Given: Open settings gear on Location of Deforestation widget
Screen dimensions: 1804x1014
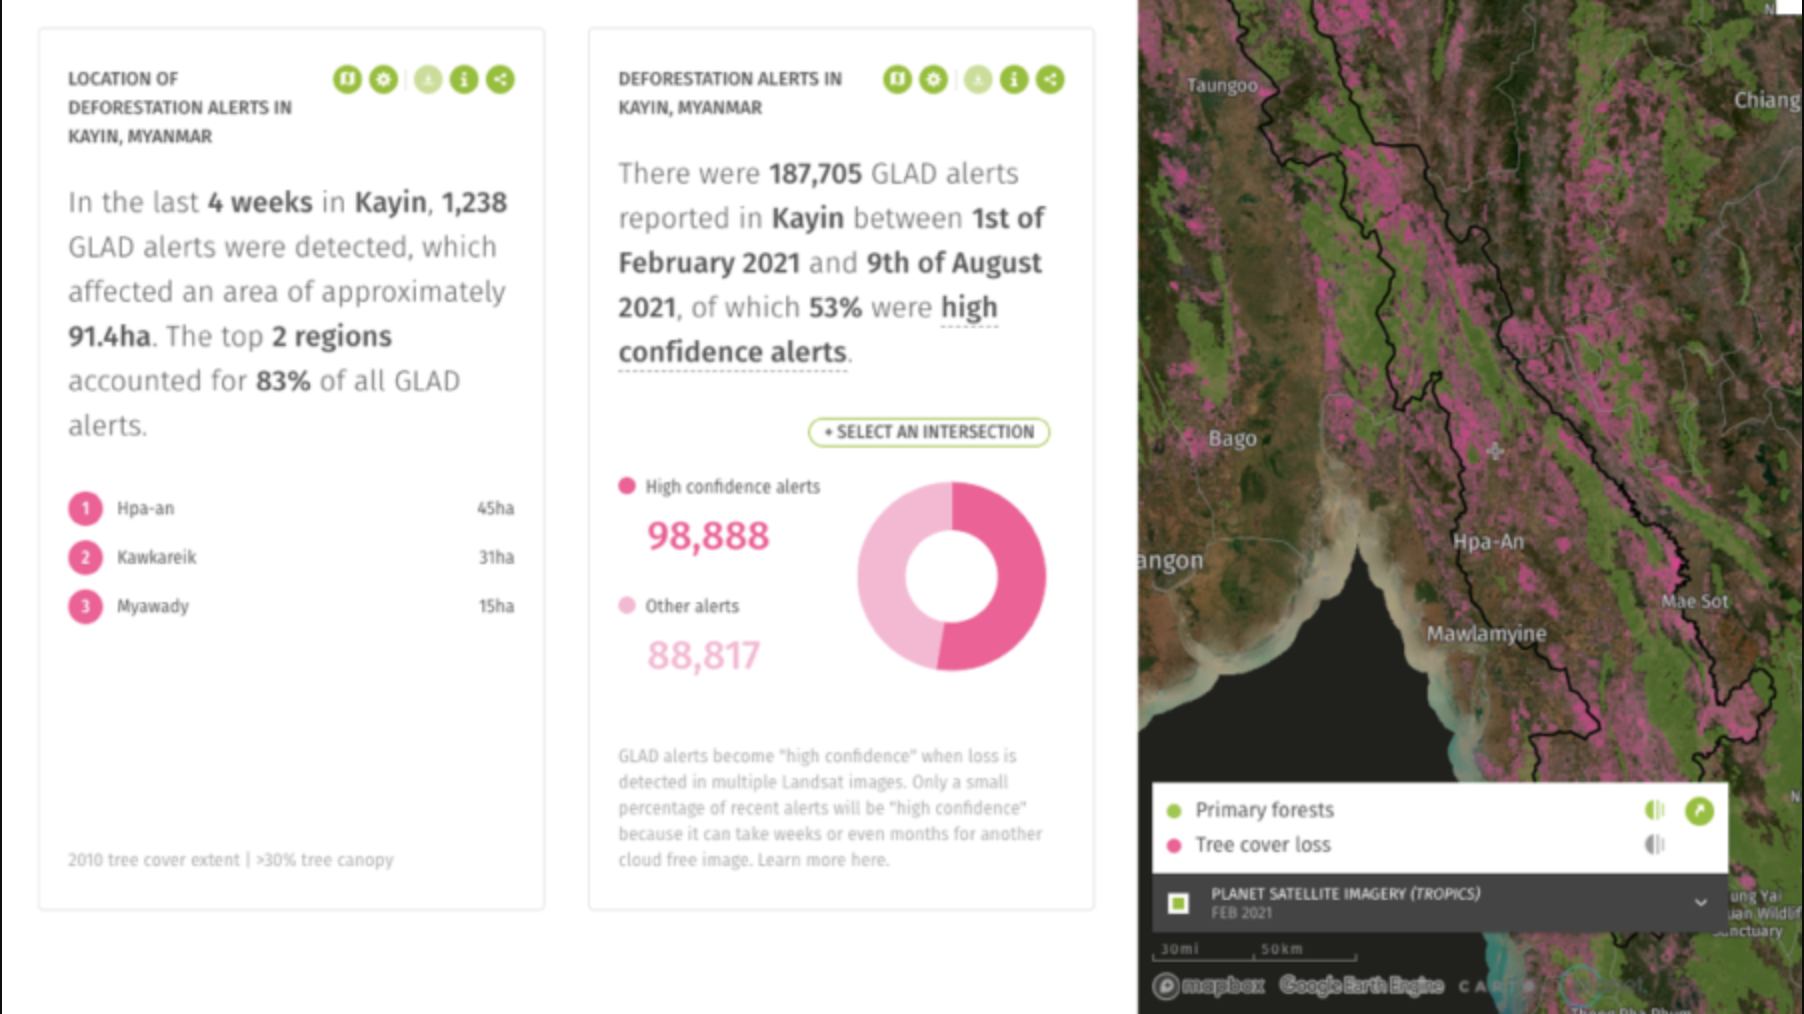Looking at the screenshot, I should tap(383, 79).
